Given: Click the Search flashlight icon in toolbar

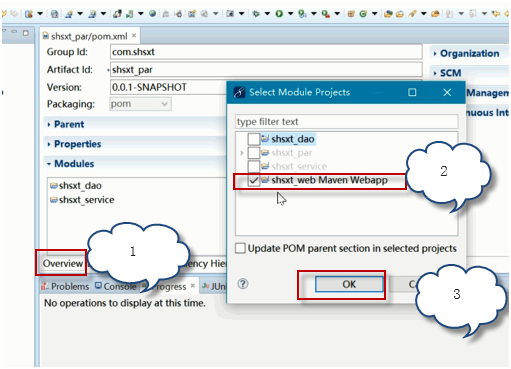Looking at the screenshot, I should tap(413, 14).
